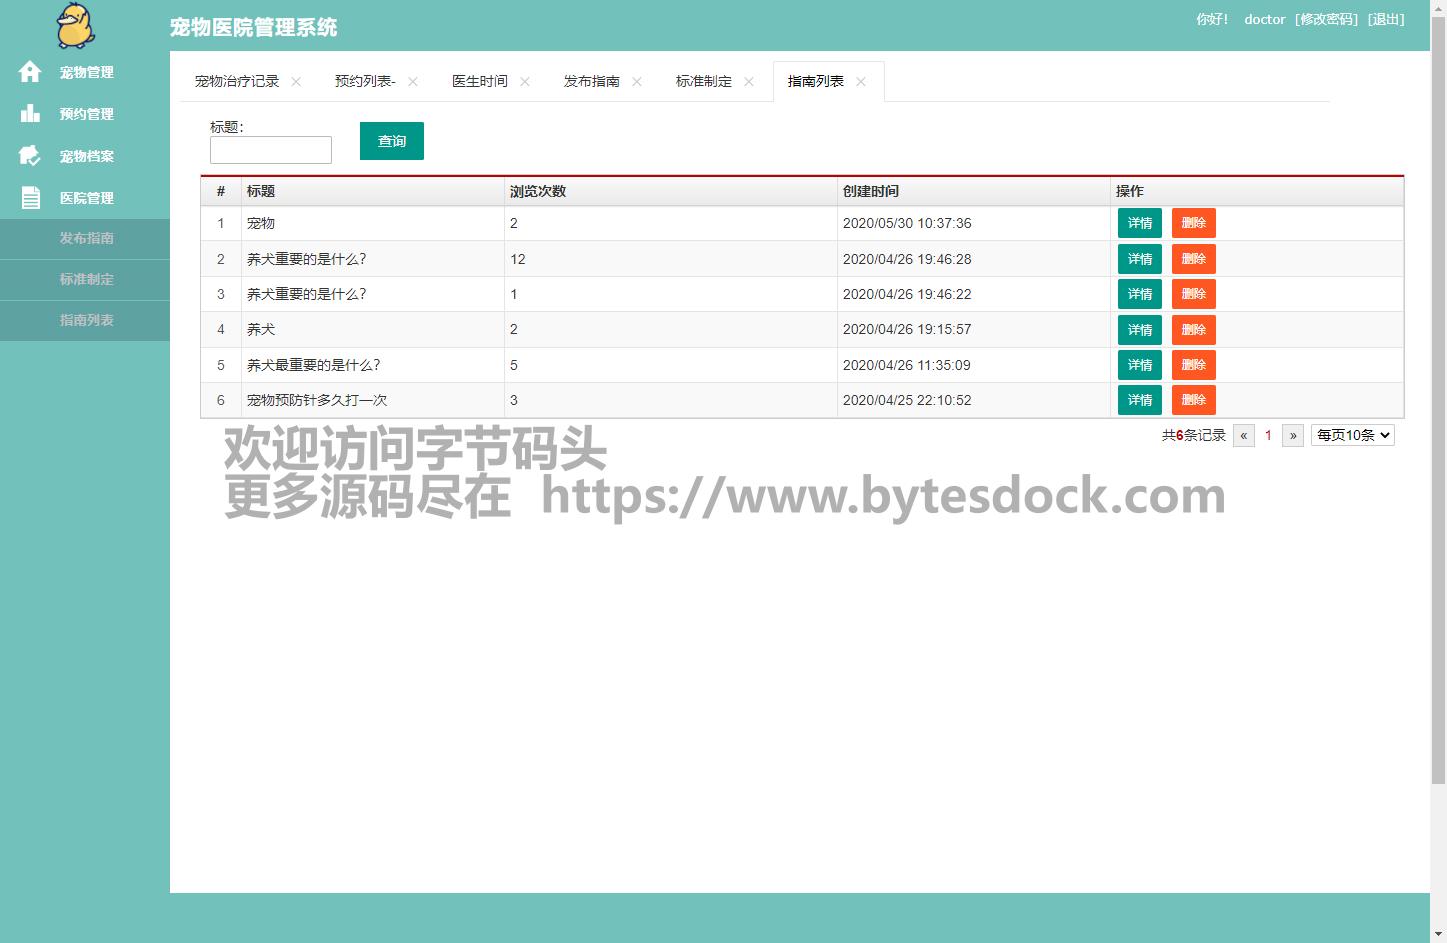Click the yellow duck logo

[x=75, y=26]
